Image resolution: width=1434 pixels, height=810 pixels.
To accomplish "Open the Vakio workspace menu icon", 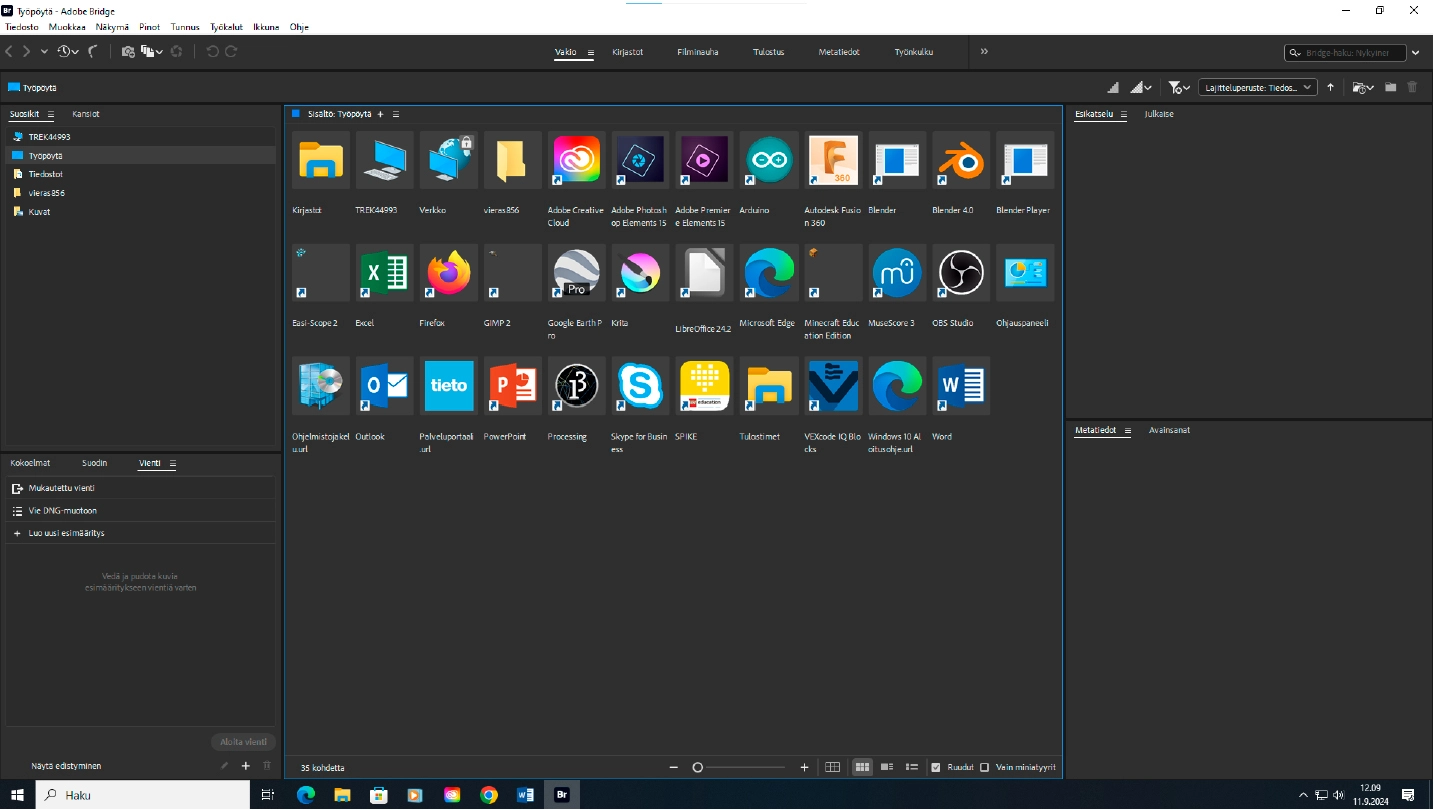I will click(x=590, y=52).
